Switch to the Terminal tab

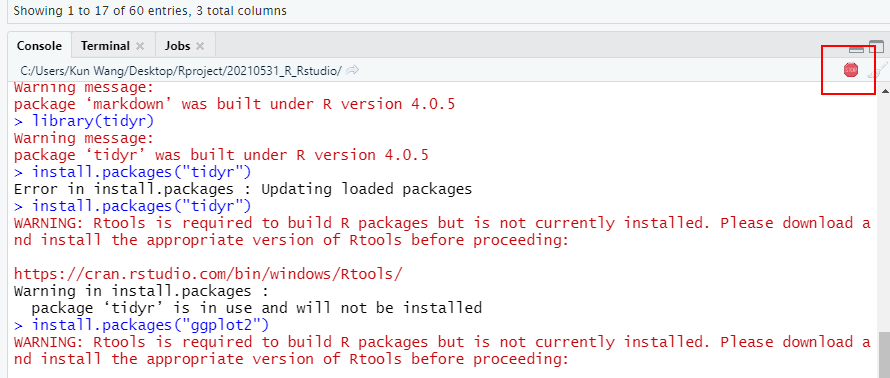point(106,46)
